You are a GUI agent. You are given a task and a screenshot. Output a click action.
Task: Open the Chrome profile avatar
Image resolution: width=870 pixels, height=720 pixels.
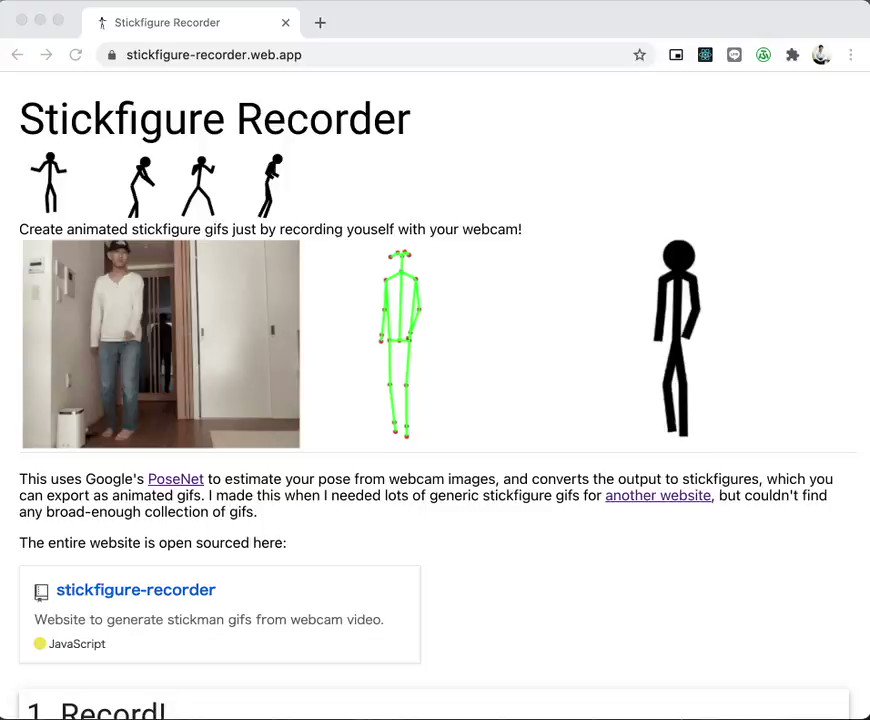click(x=821, y=54)
